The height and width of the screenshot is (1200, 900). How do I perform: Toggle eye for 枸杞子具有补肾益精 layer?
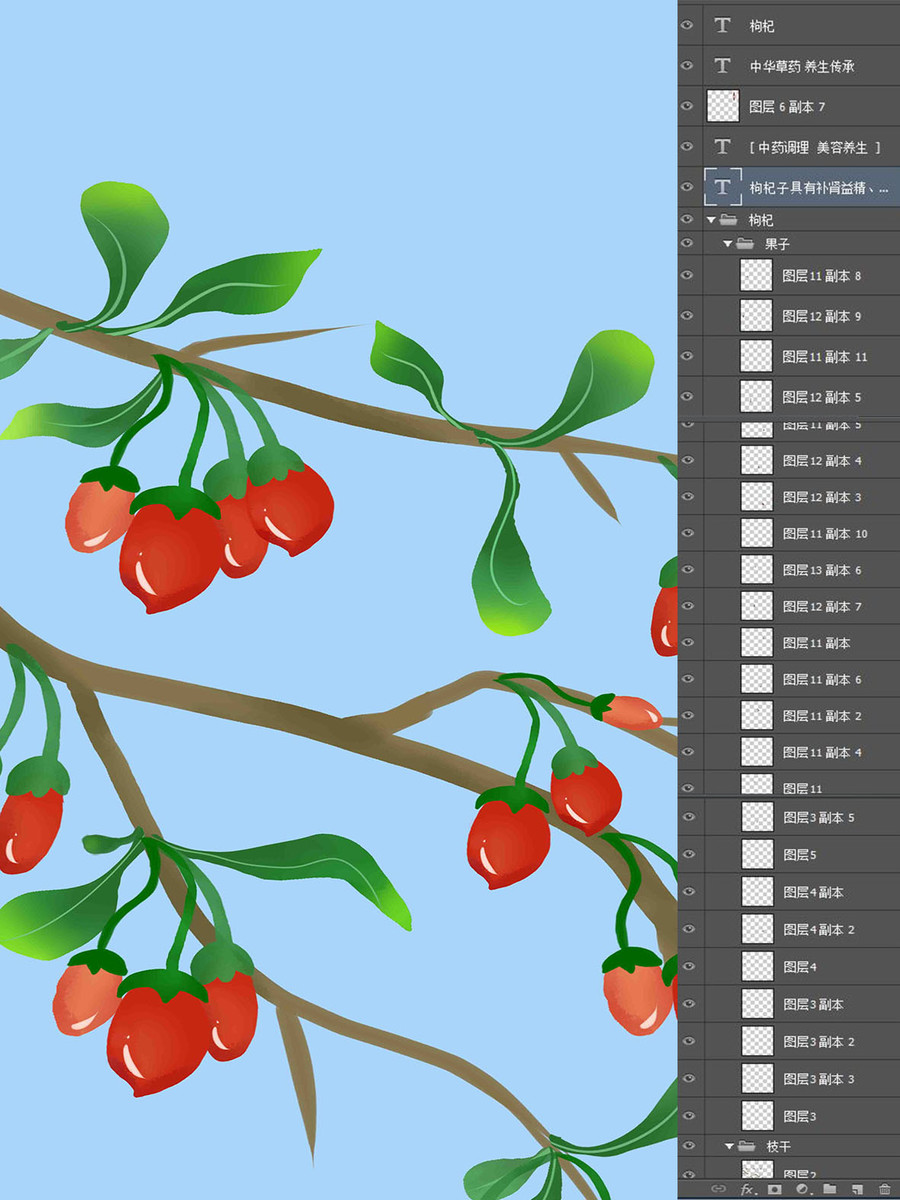[x=687, y=186]
